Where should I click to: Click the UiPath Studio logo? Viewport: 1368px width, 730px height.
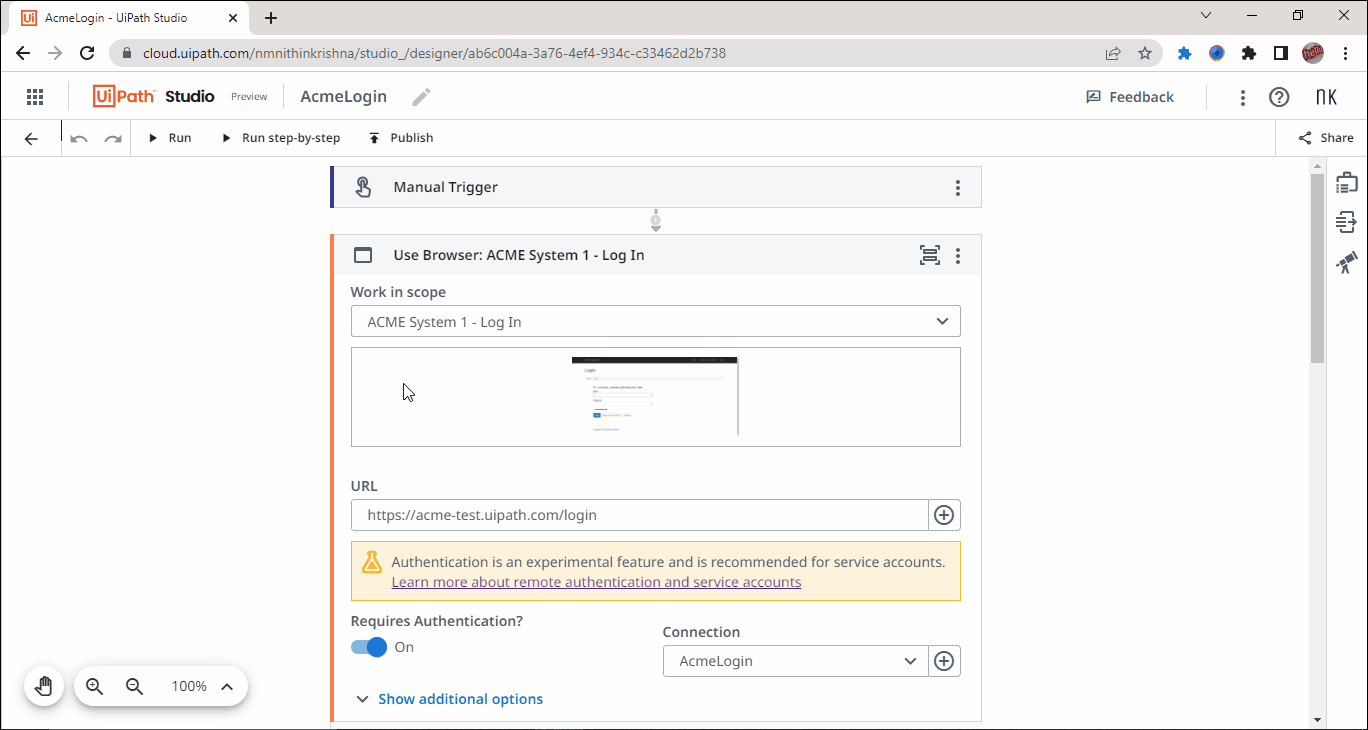153,96
